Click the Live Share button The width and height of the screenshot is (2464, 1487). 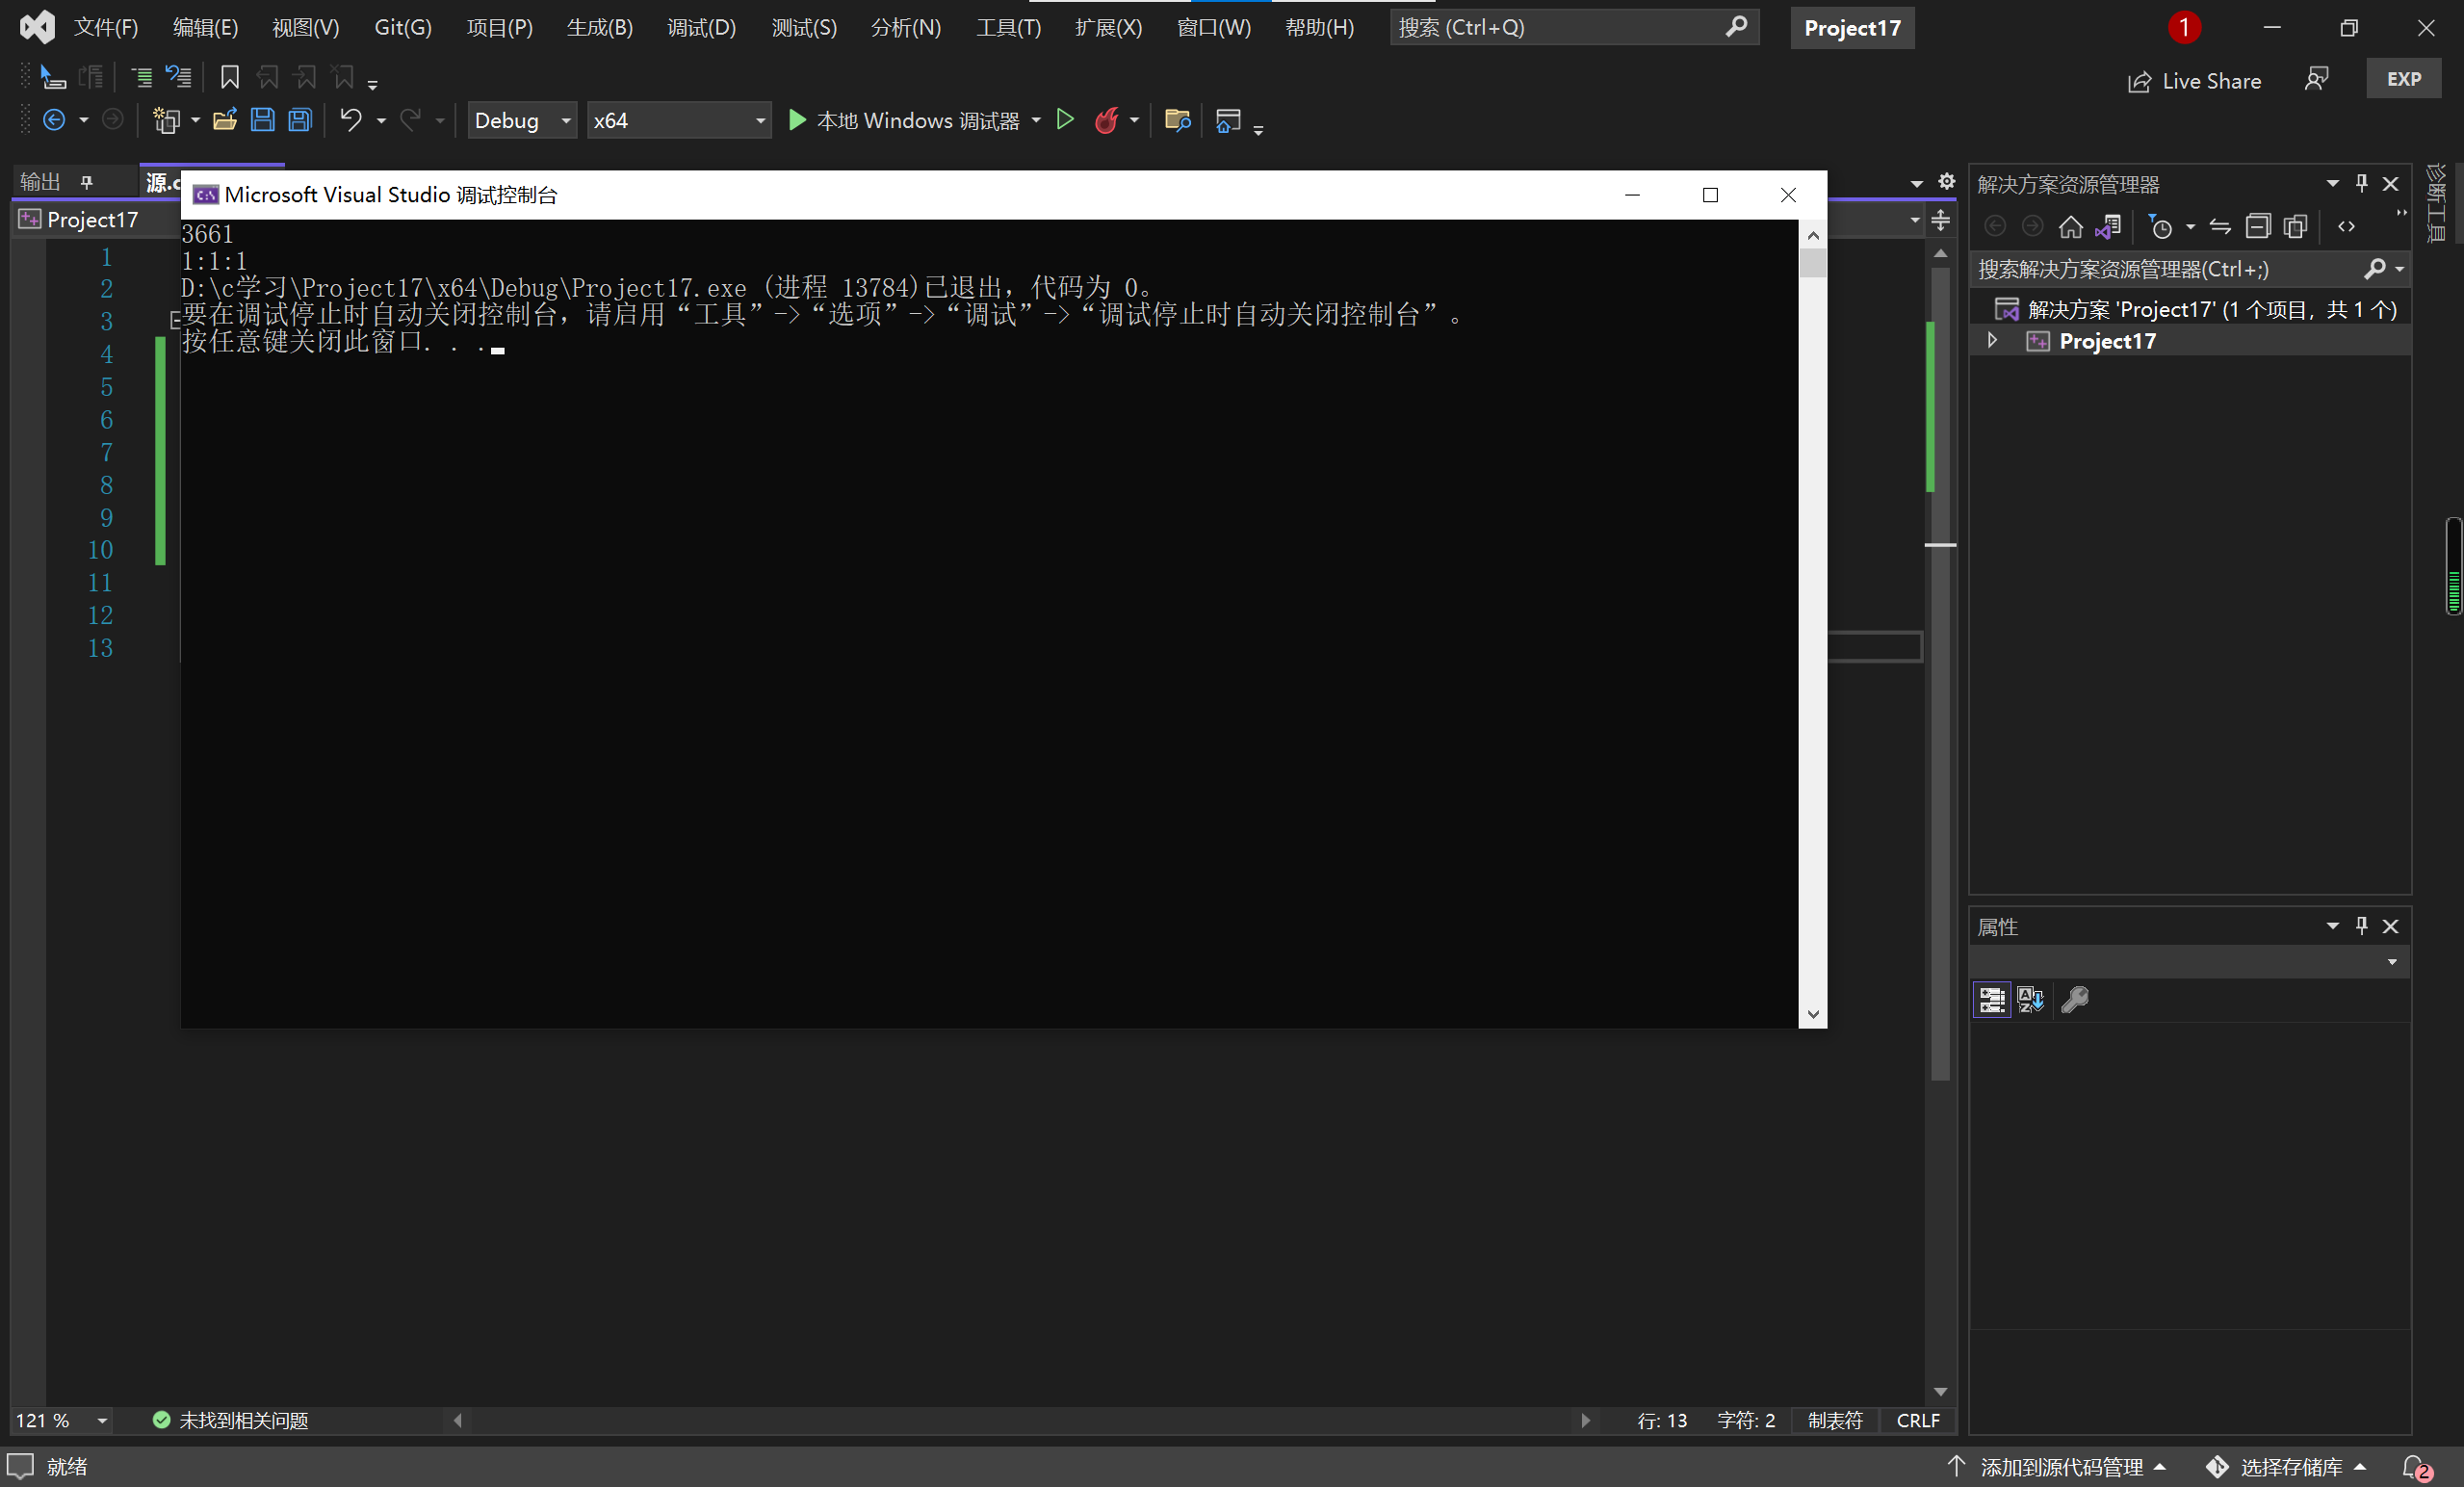2194,81
